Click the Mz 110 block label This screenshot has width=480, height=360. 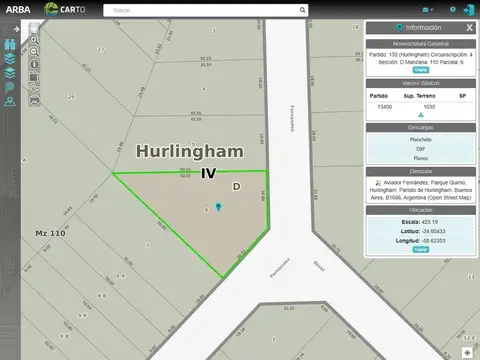(x=50, y=233)
